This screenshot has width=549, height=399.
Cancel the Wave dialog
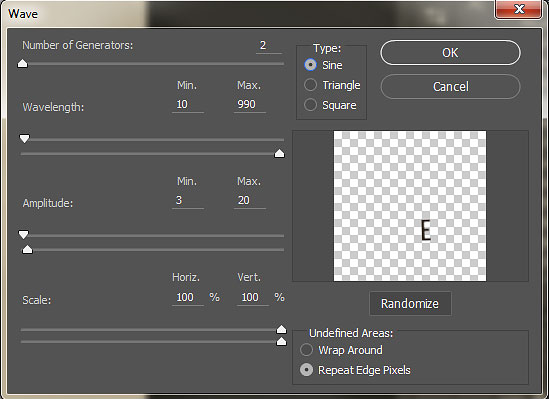450,86
